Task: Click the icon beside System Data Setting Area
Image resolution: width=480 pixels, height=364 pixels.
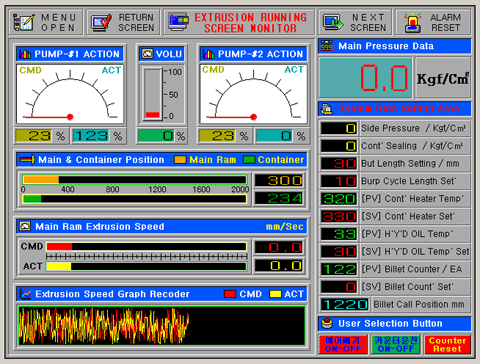Action: click(x=327, y=109)
